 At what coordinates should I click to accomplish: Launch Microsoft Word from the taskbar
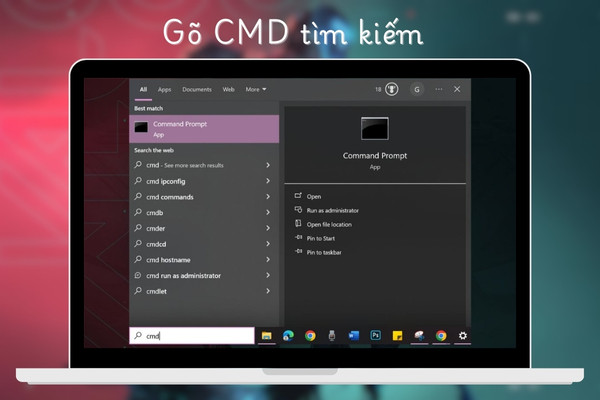(354, 336)
